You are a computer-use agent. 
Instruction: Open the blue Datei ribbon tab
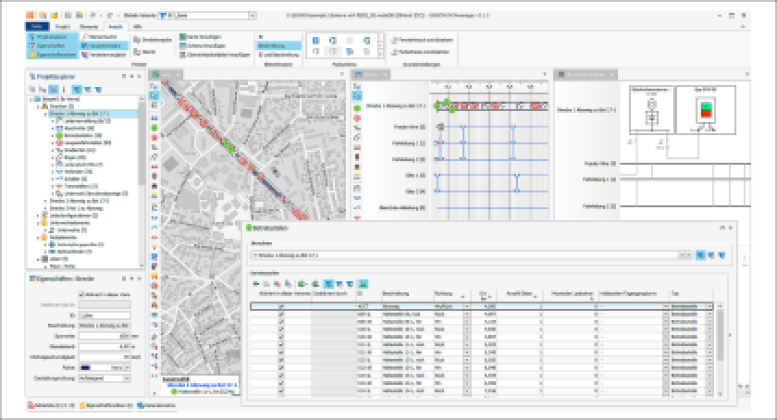(x=37, y=26)
